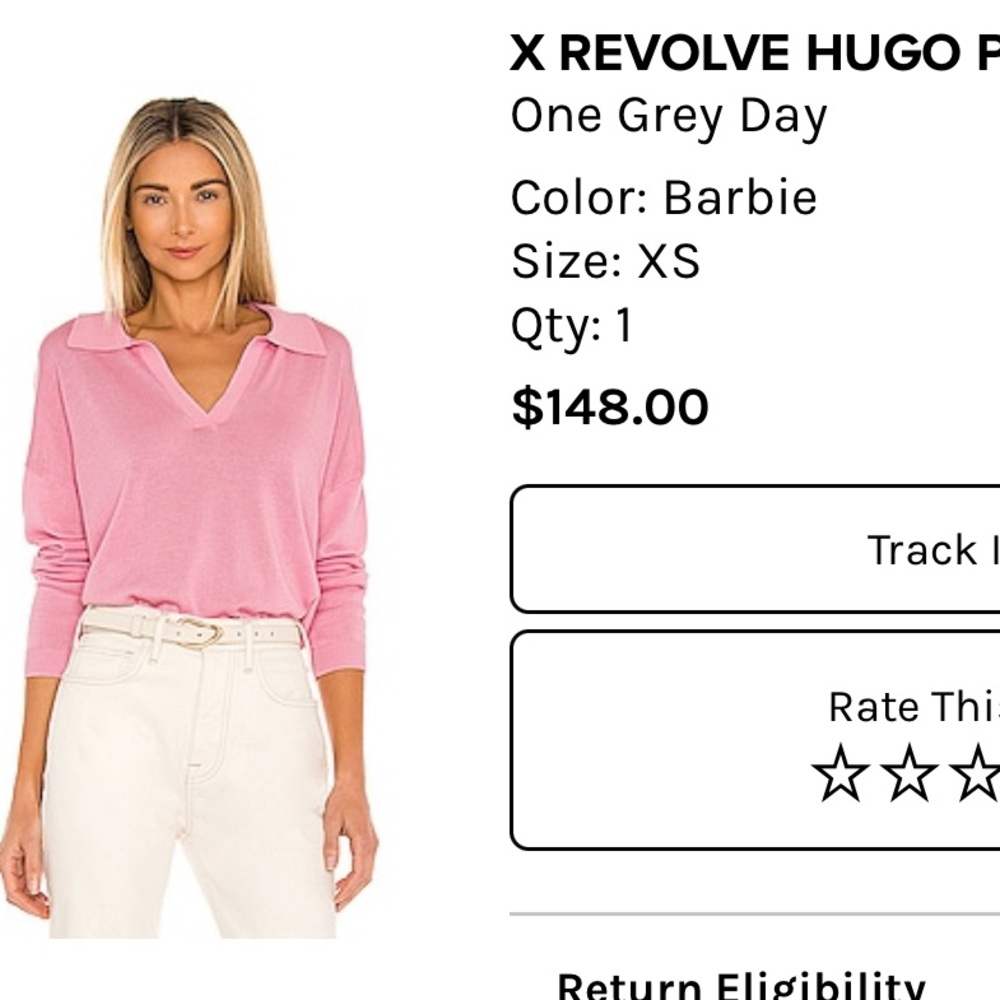The image size is (1000, 1000).
Task: Click the Qty: 1 text
Action: [x=572, y=327]
